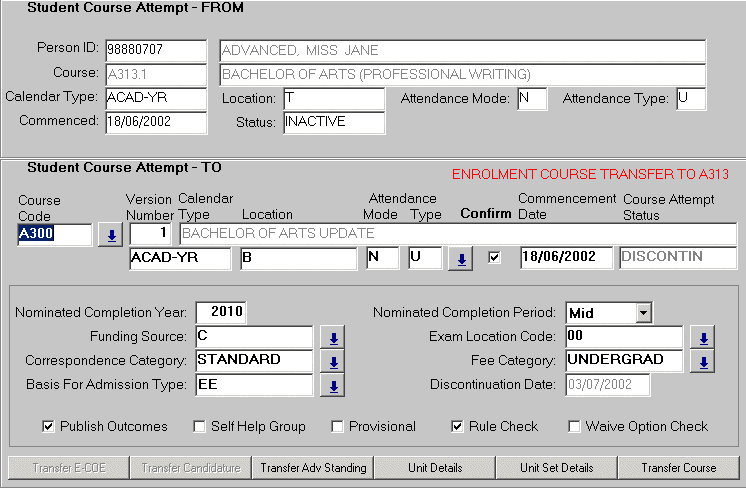746x489 pixels.
Task: Open Fee Category lookup arrow
Action: [704, 361]
